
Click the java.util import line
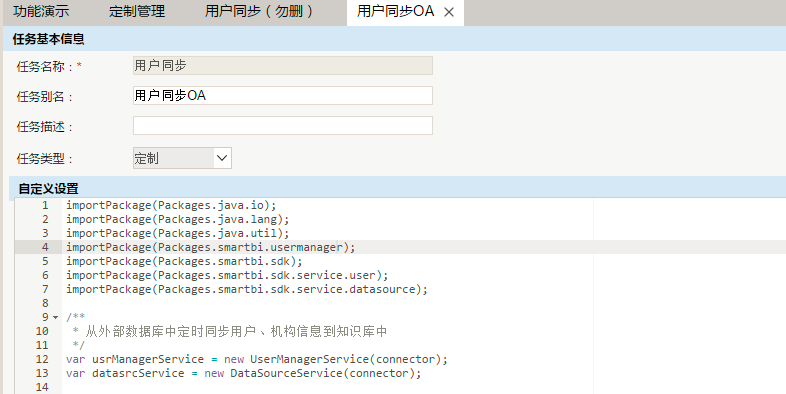(178, 233)
